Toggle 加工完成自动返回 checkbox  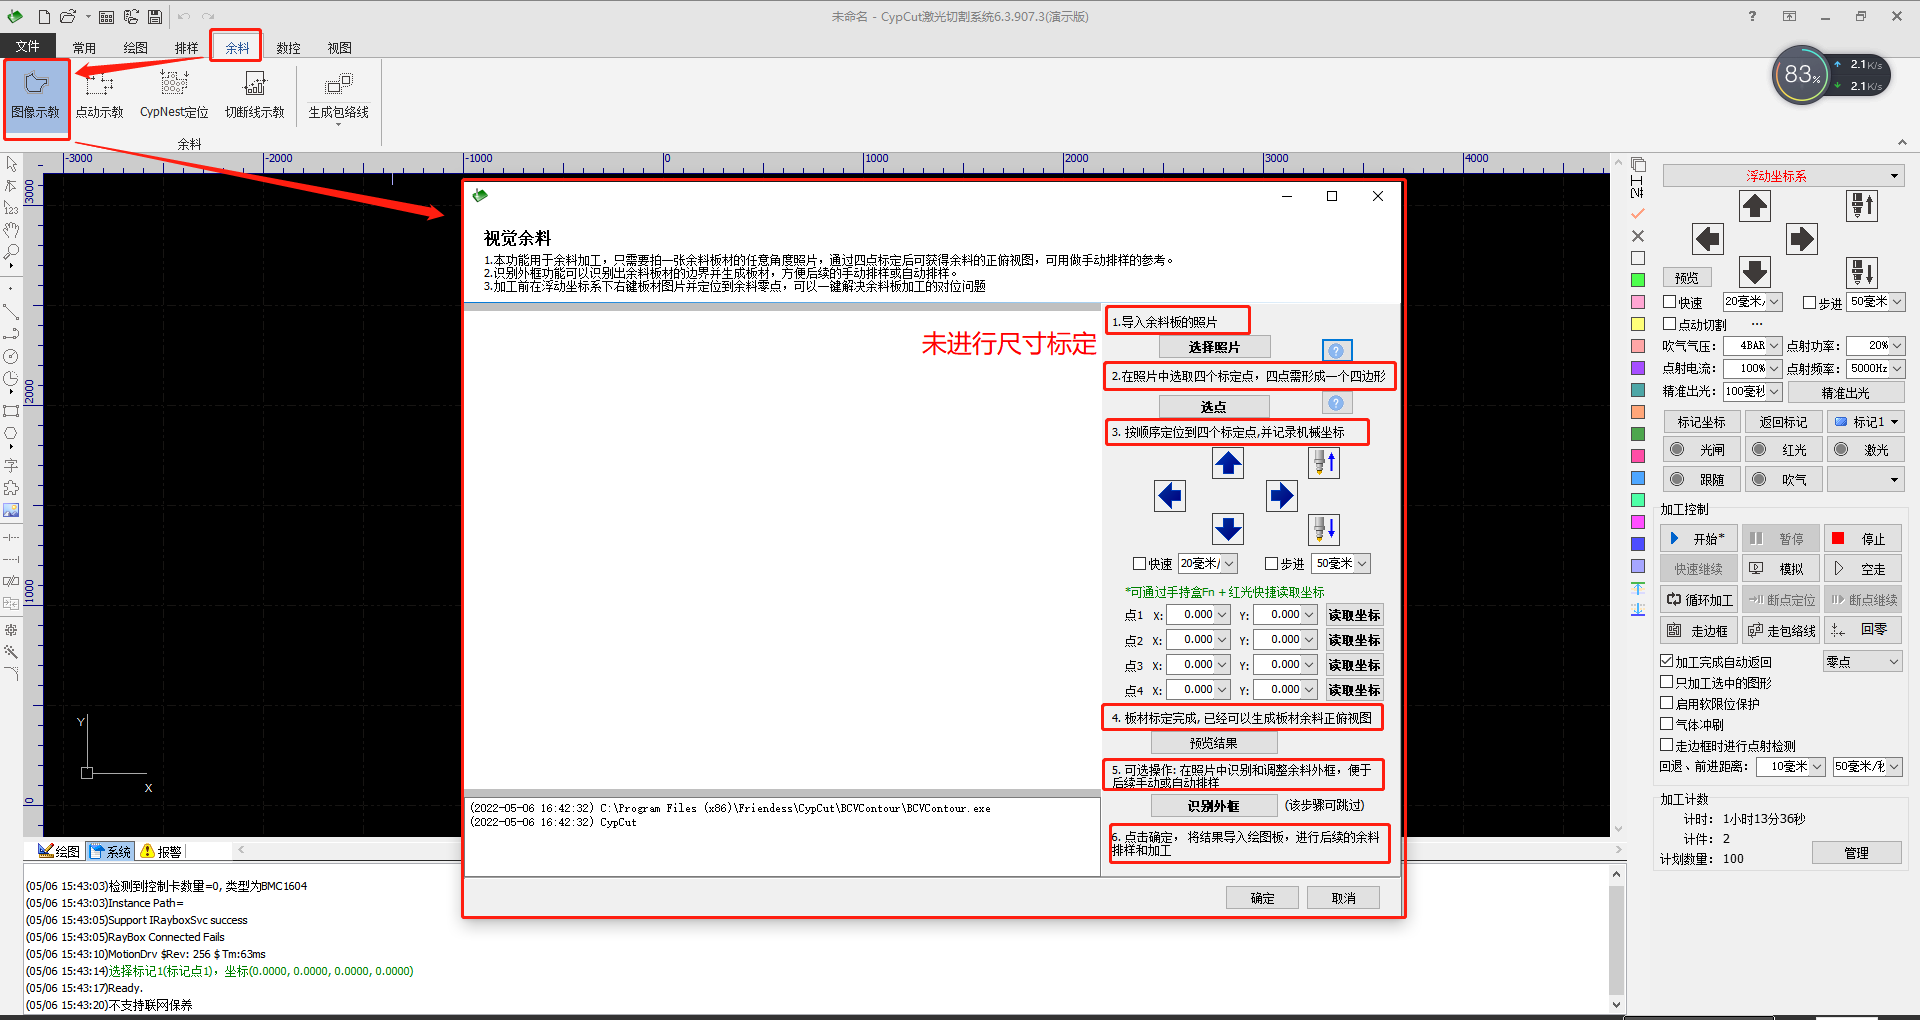point(1667,661)
